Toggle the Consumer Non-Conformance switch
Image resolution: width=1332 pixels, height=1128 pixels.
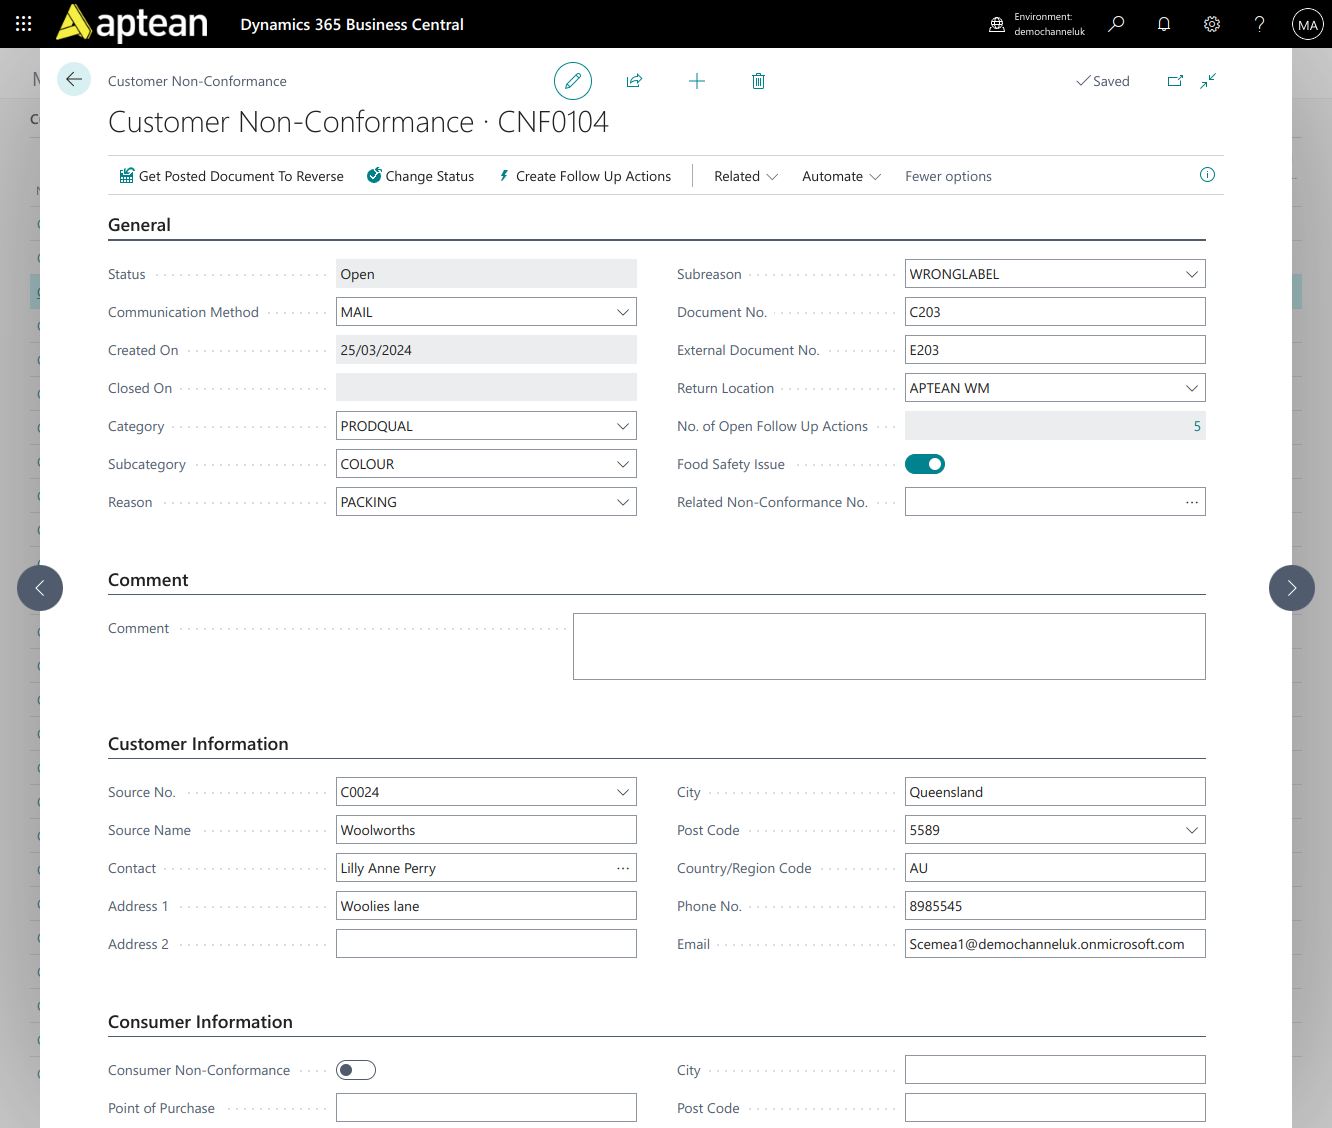pos(356,1070)
